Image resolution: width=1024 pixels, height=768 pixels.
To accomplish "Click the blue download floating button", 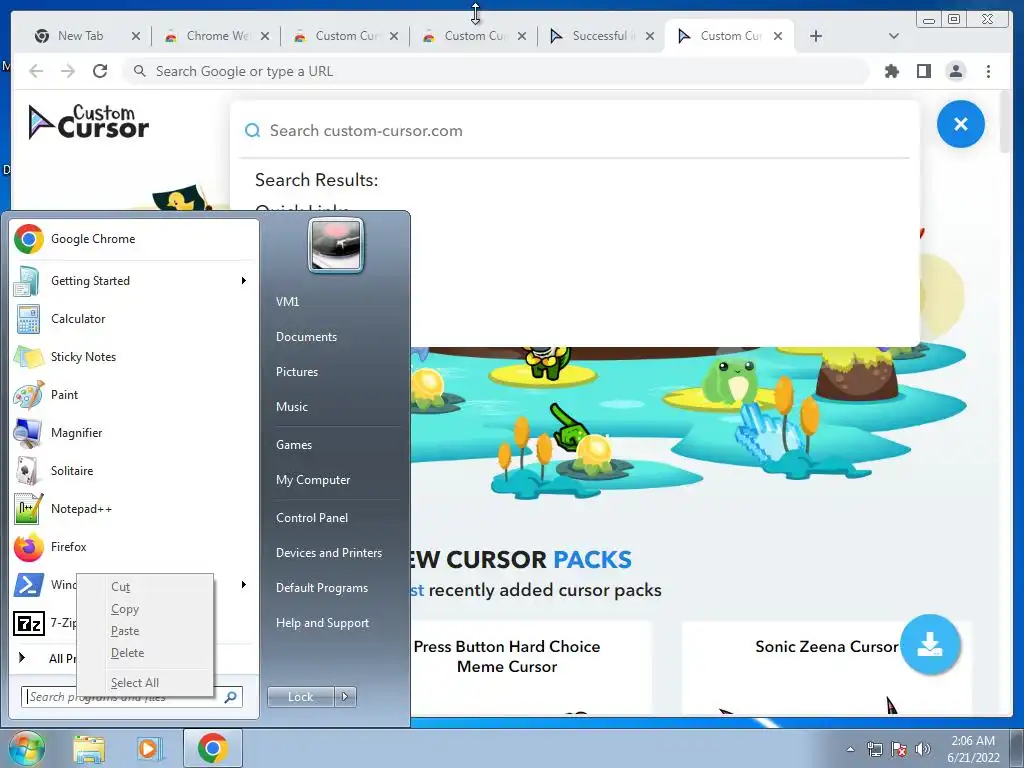I will (930, 645).
